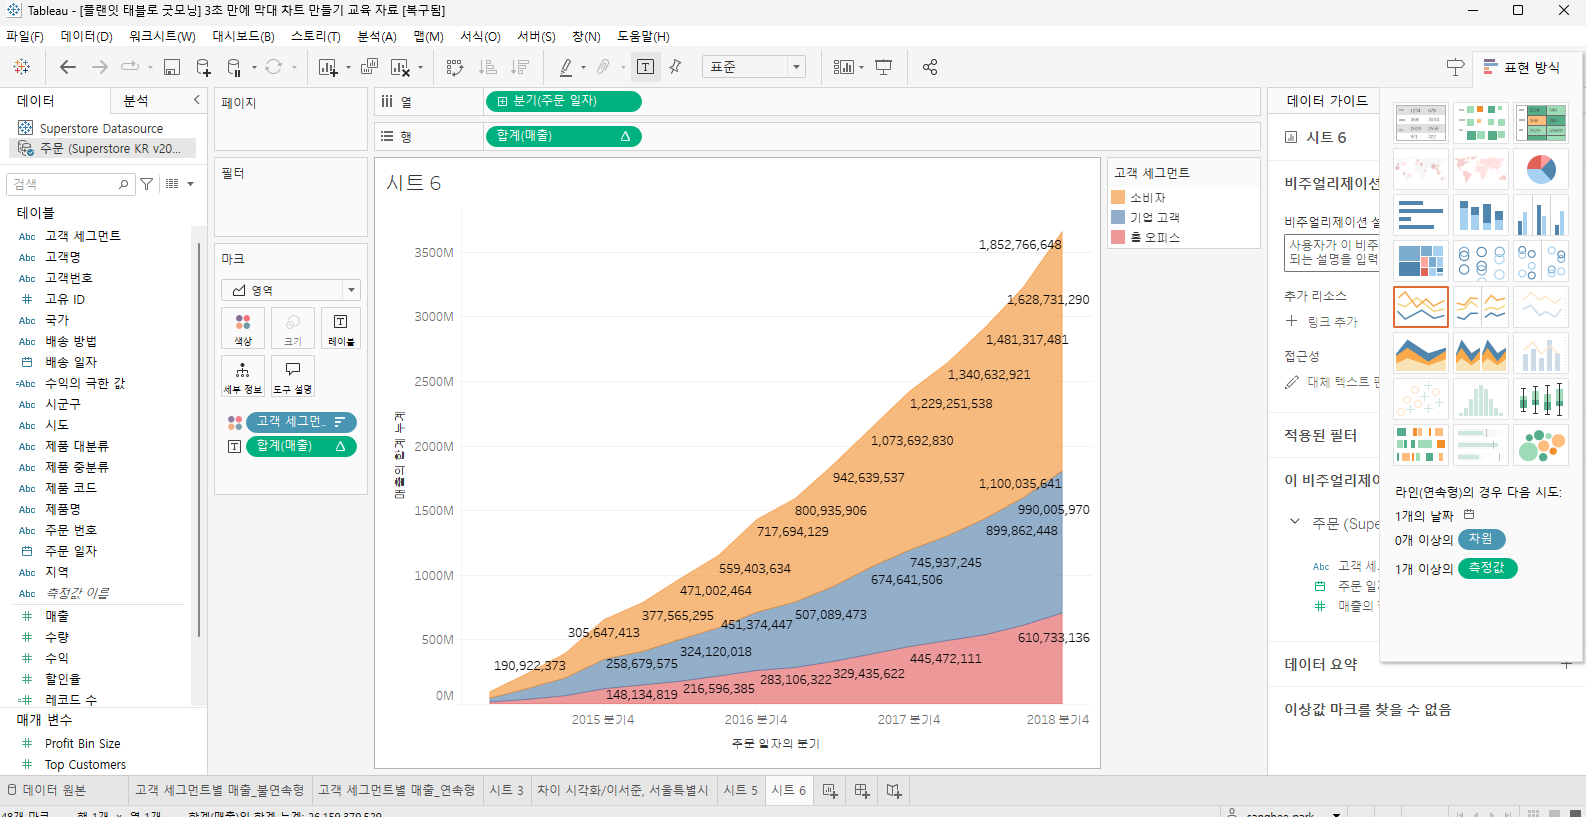Click the 홈 오피스 legend color swatch
This screenshot has height=817, width=1586.
(1118, 237)
